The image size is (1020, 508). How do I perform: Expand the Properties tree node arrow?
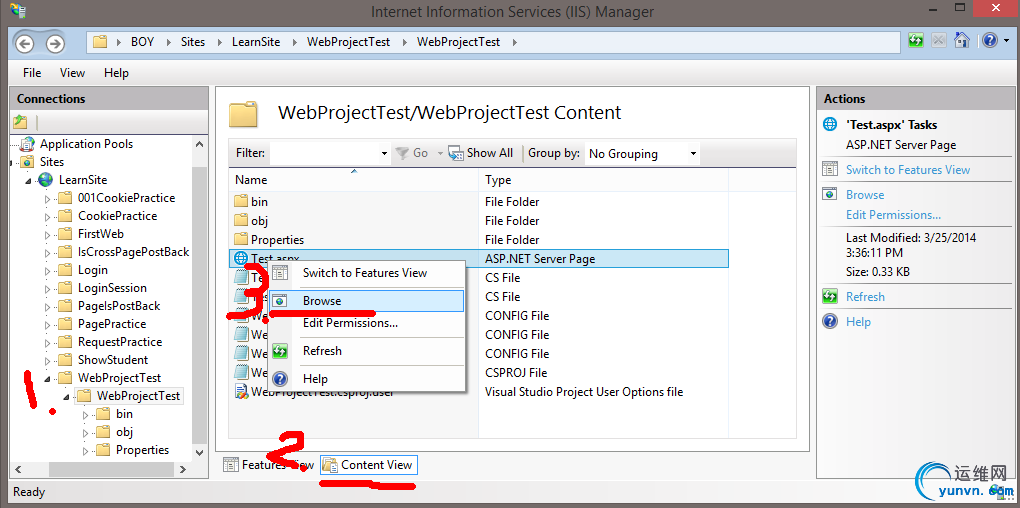coord(85,450)
